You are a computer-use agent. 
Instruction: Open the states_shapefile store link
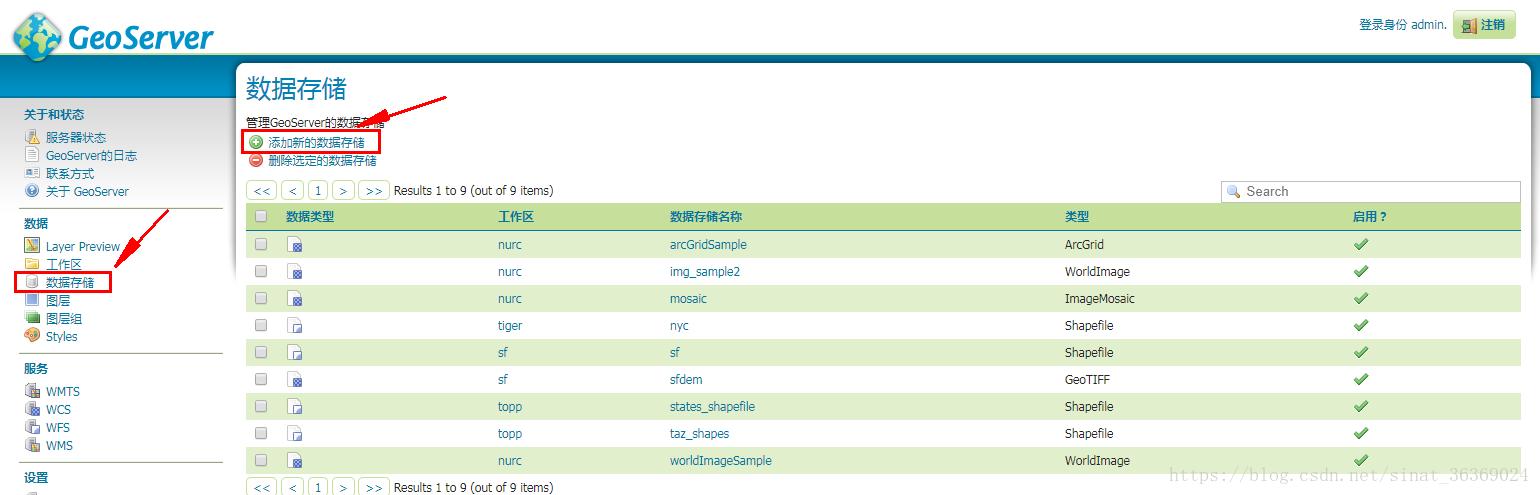click(712, 406)
